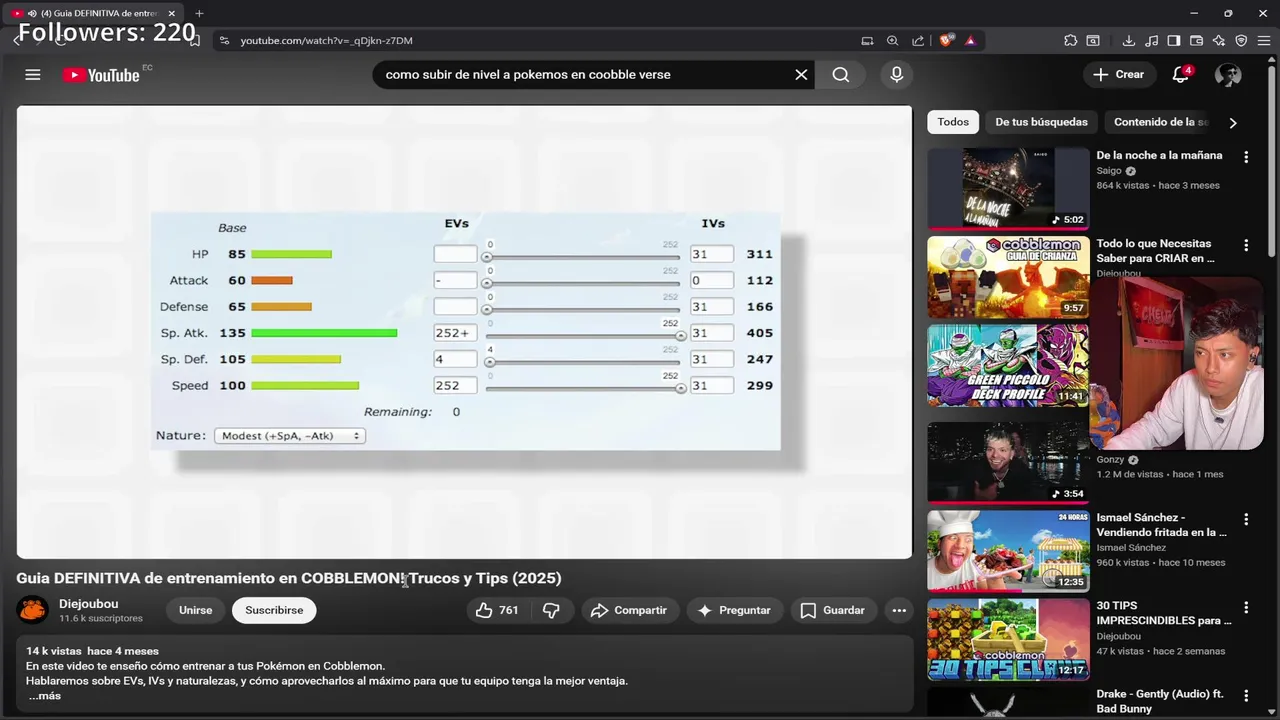
Task: Subscribe with the Suscribirse button
Action: 274,610
